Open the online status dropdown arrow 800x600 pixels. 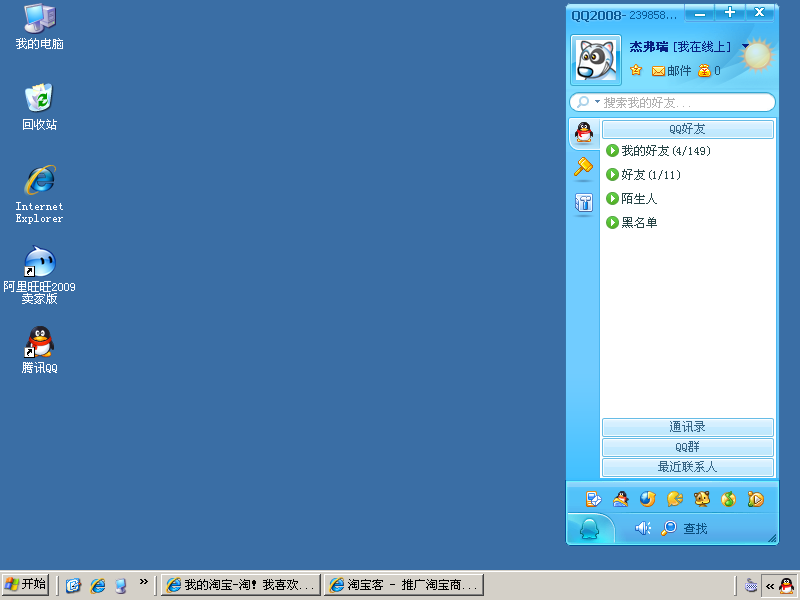[744, 46]
